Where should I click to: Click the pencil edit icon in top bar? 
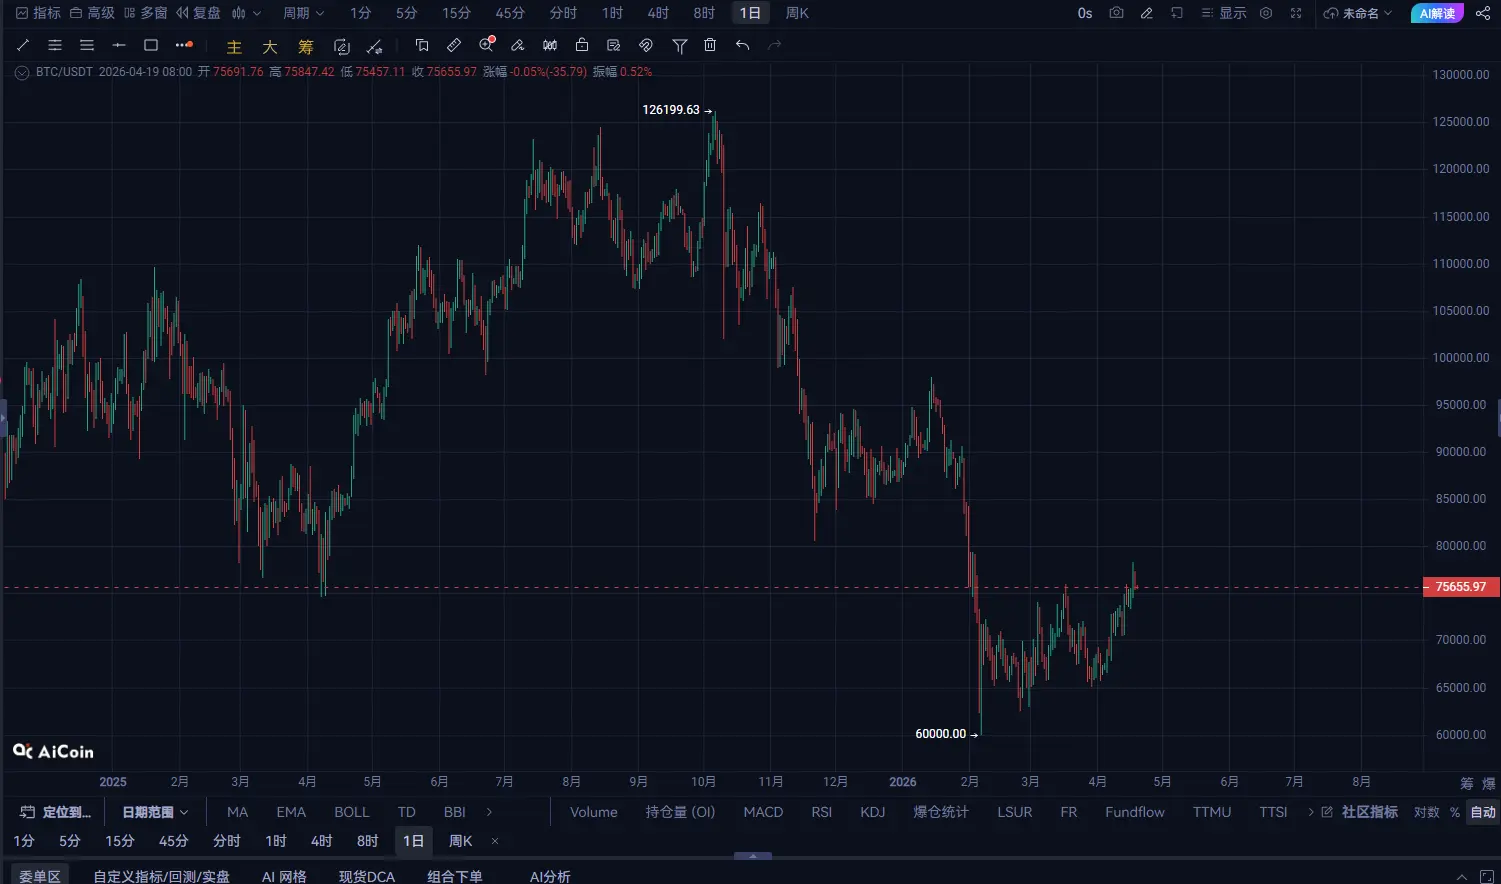pos(1147,13)
